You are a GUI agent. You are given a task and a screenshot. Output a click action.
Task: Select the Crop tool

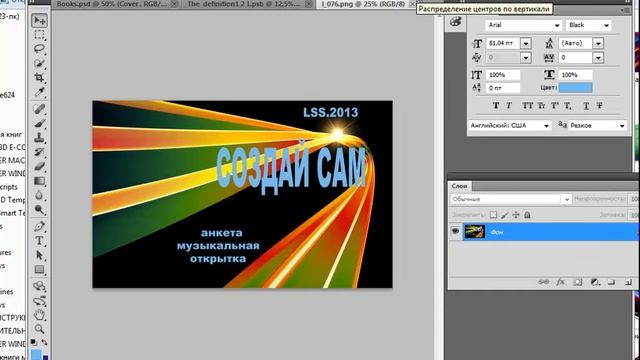tap(40, 78)
